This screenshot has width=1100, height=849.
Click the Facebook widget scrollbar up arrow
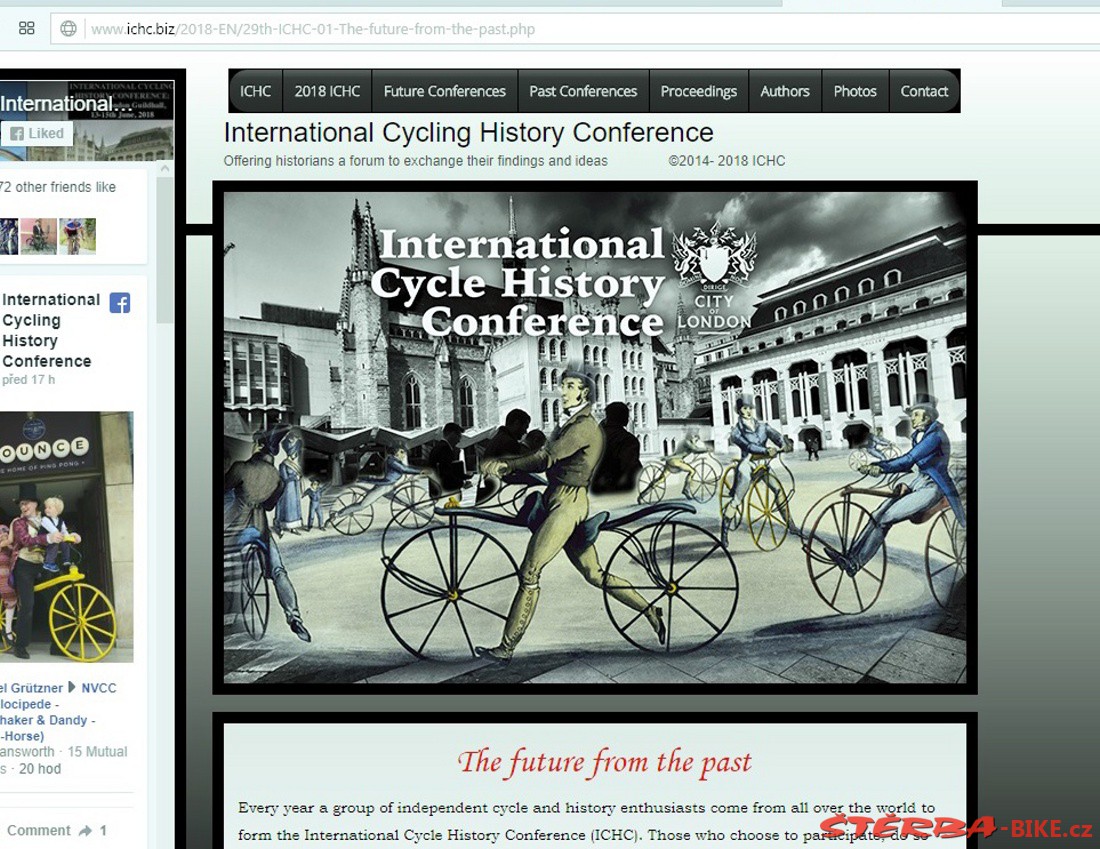click(164, 169)
